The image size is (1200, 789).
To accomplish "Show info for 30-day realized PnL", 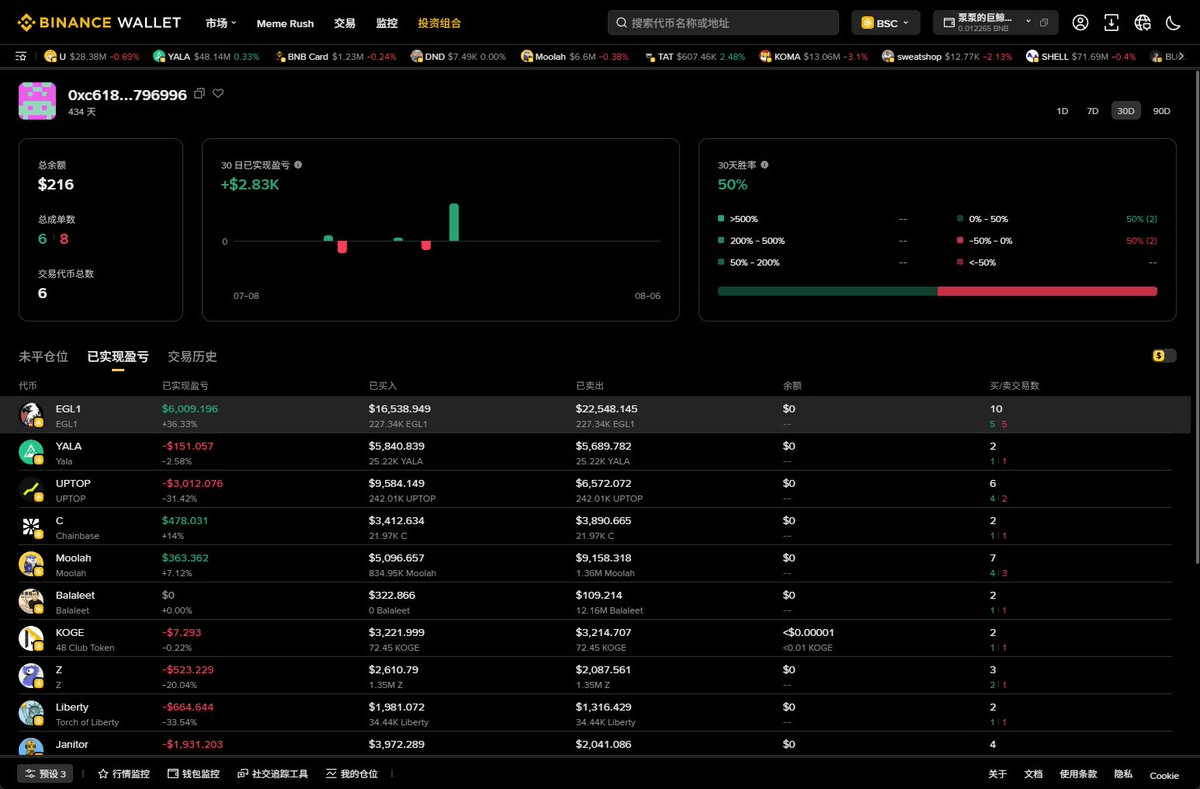I will pos(298,165).
